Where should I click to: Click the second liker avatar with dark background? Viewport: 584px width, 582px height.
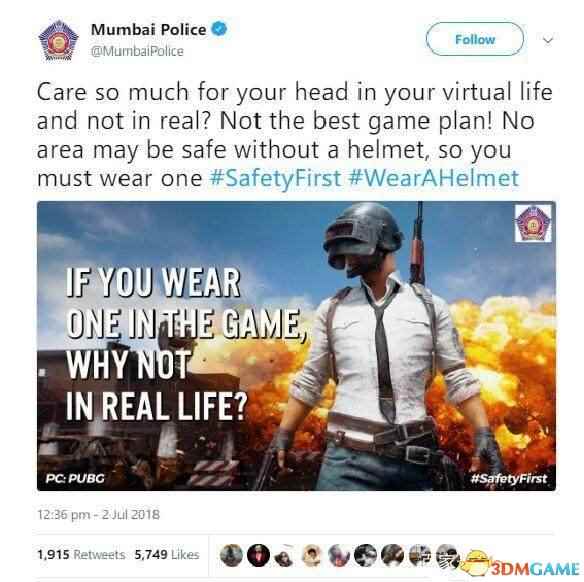pyautogui.click(x=258, y=555)
